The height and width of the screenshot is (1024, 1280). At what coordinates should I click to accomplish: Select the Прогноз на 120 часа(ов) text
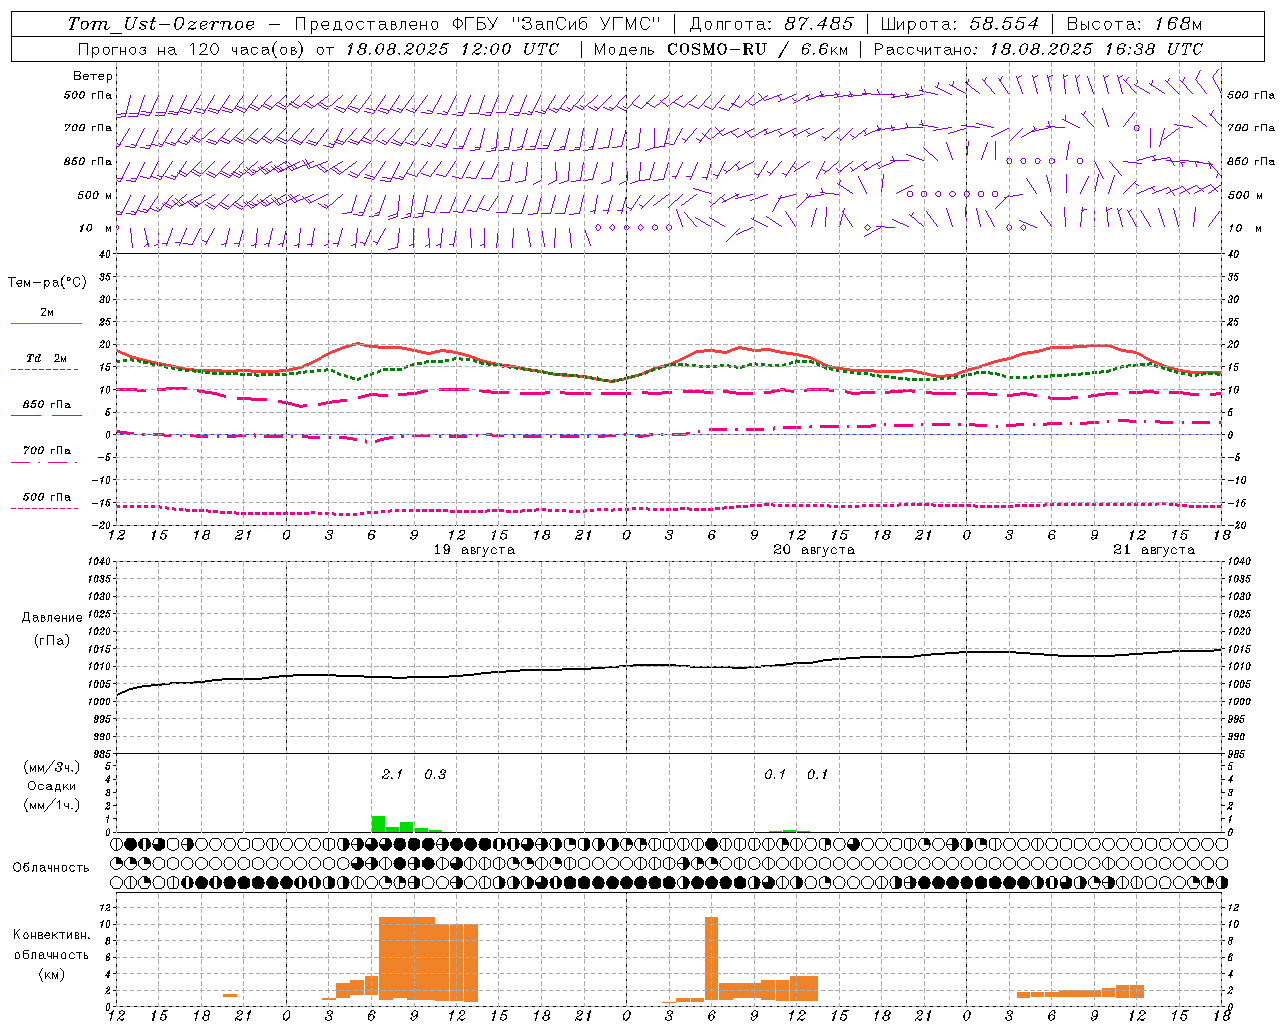tap(193, 49)
